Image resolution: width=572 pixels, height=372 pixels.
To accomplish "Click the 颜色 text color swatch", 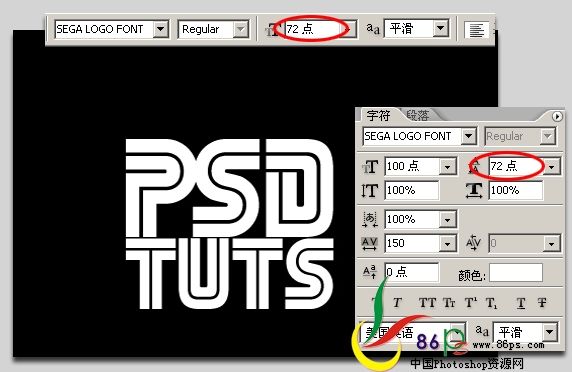I will pyautogui.click(x=515, y=273).
